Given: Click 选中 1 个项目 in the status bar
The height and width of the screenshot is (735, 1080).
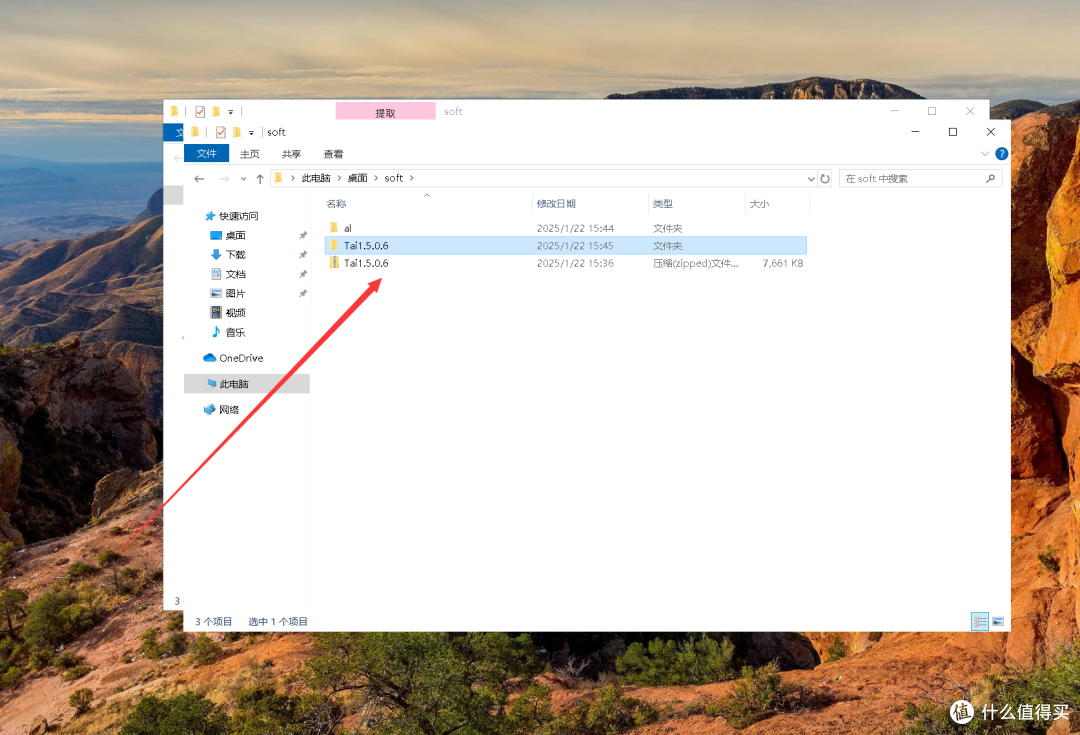Looking at the screenshot, I should click(x=278, y=621).
